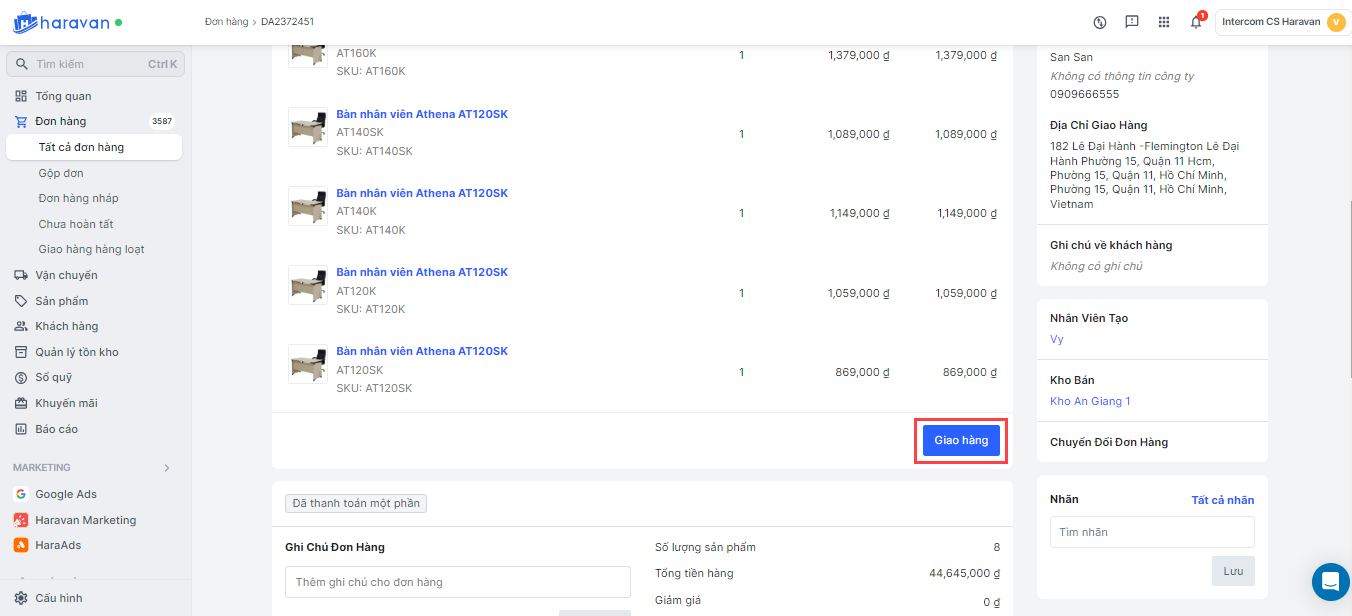This screenshot has height=616, width=1352.
Task: Click phone number 0909666555
Action: coord(1085,94)
